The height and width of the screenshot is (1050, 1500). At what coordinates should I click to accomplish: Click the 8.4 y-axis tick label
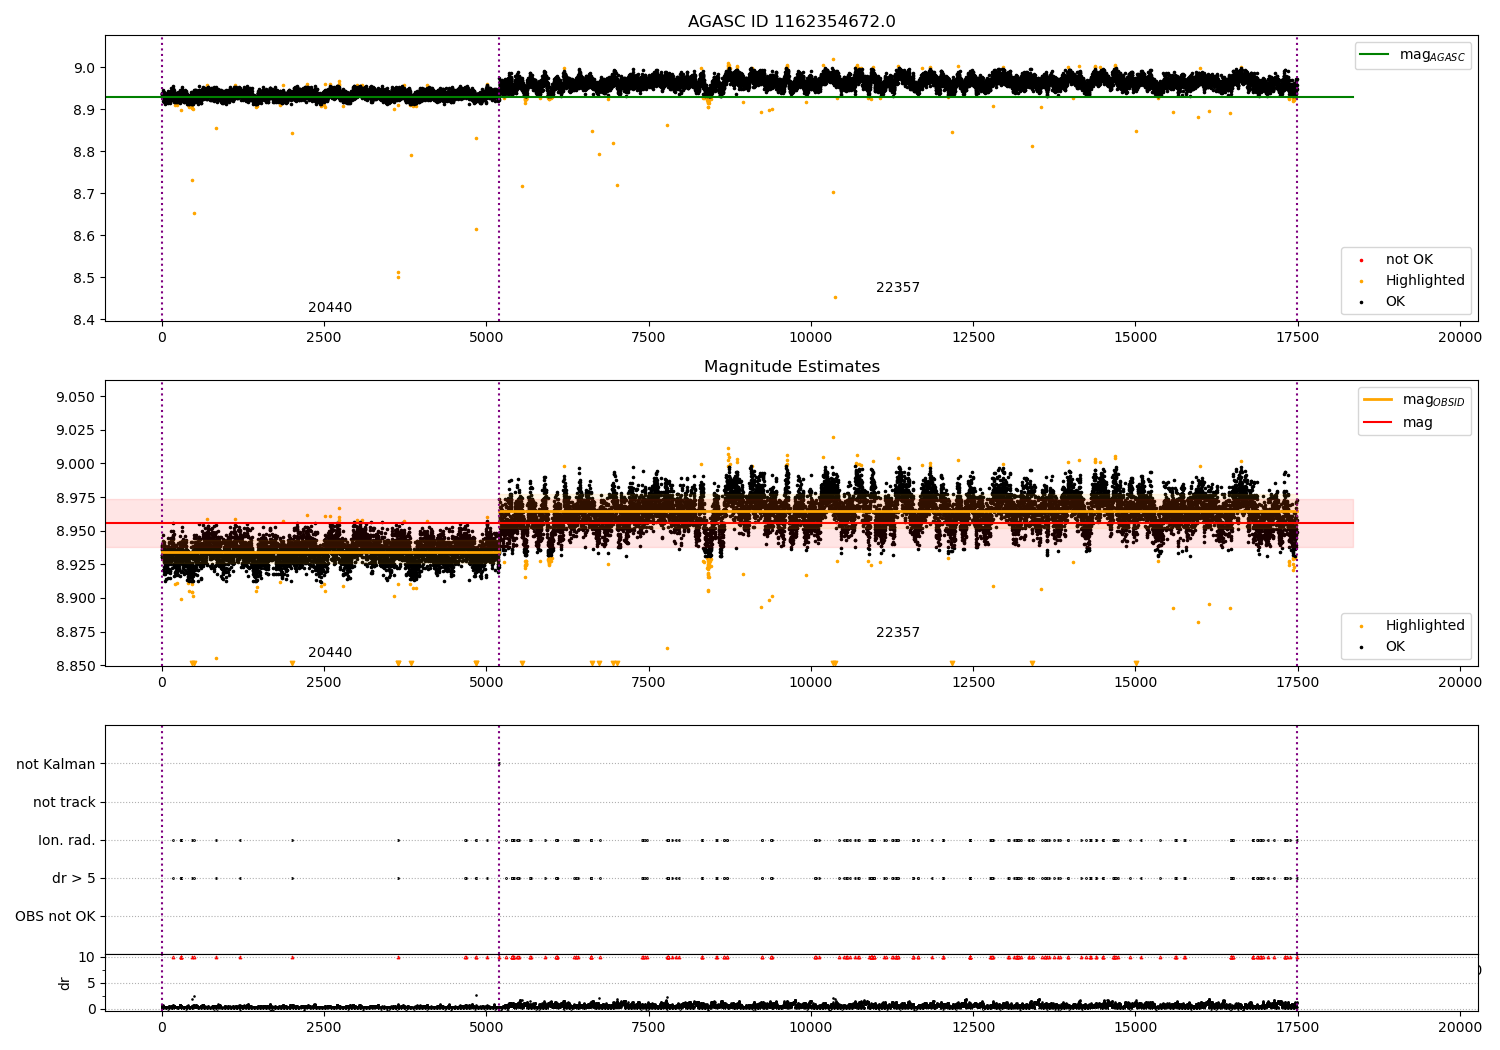tap(85, 320)
